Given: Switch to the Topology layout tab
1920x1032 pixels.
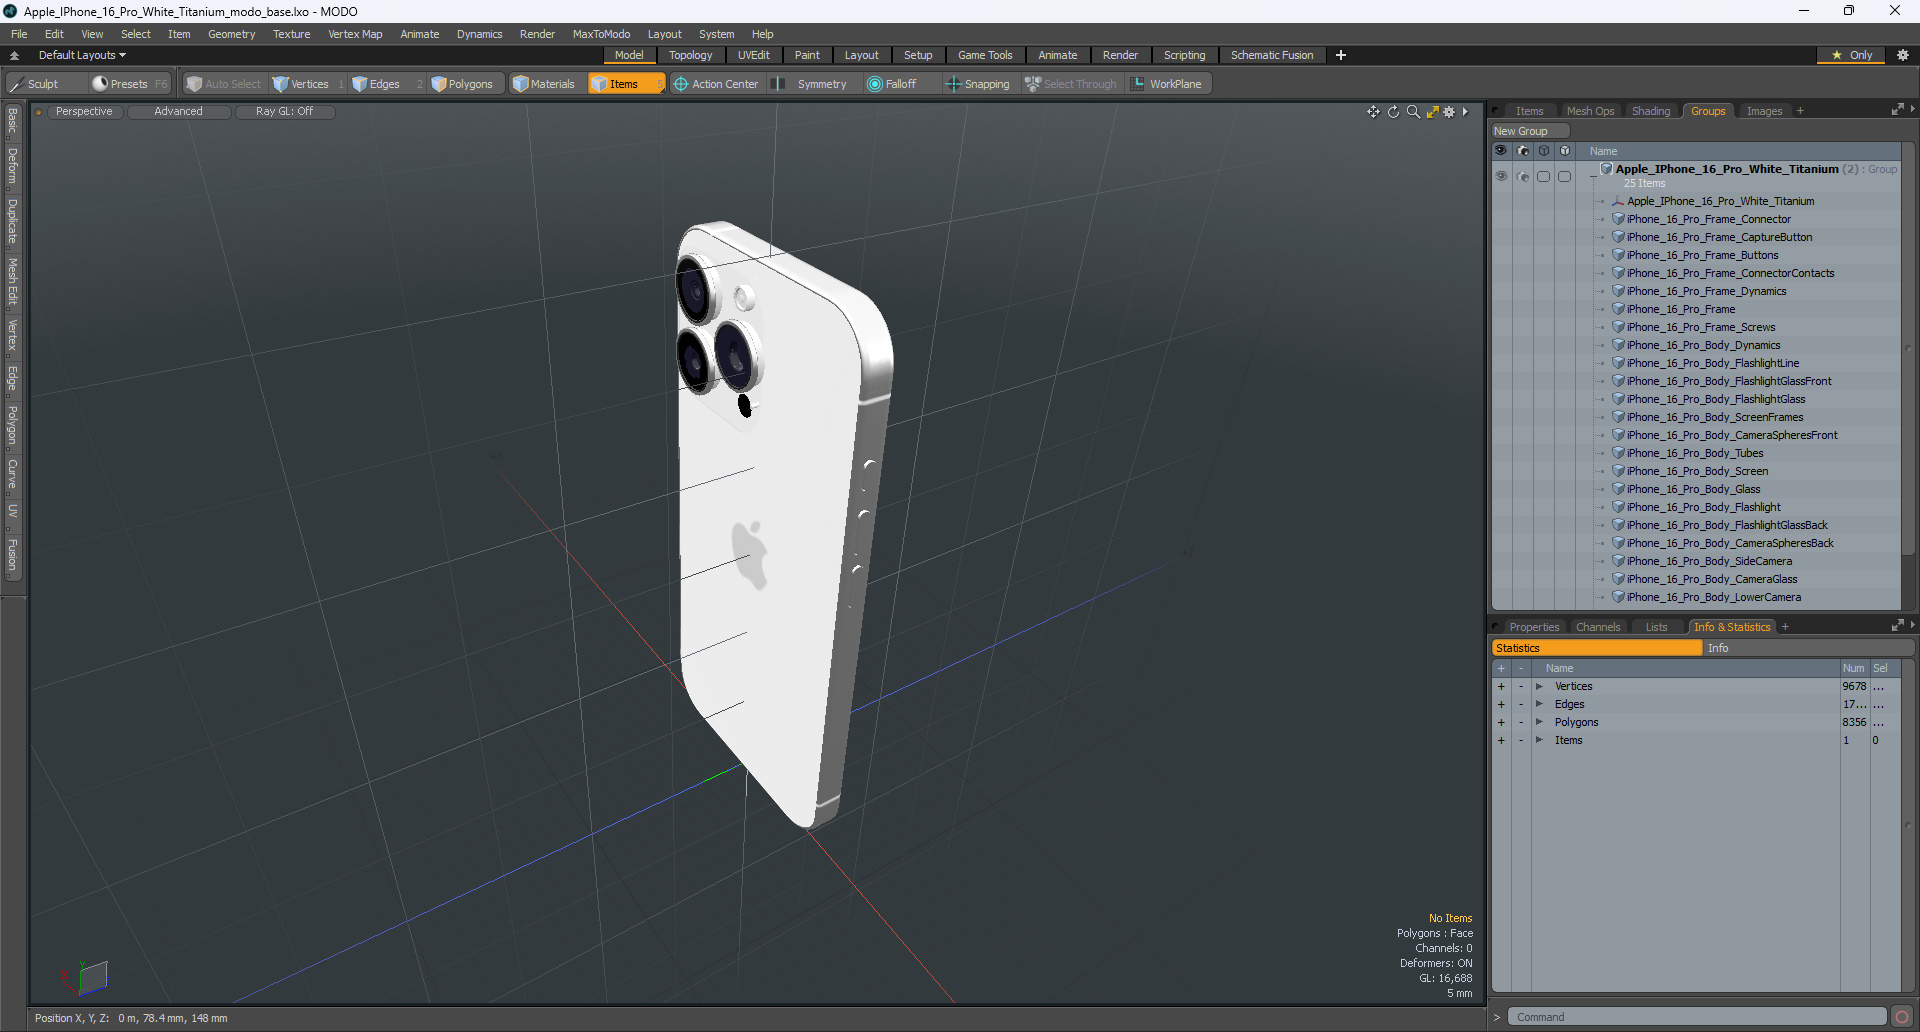Looking at the screenshot, I should (690, 55).
